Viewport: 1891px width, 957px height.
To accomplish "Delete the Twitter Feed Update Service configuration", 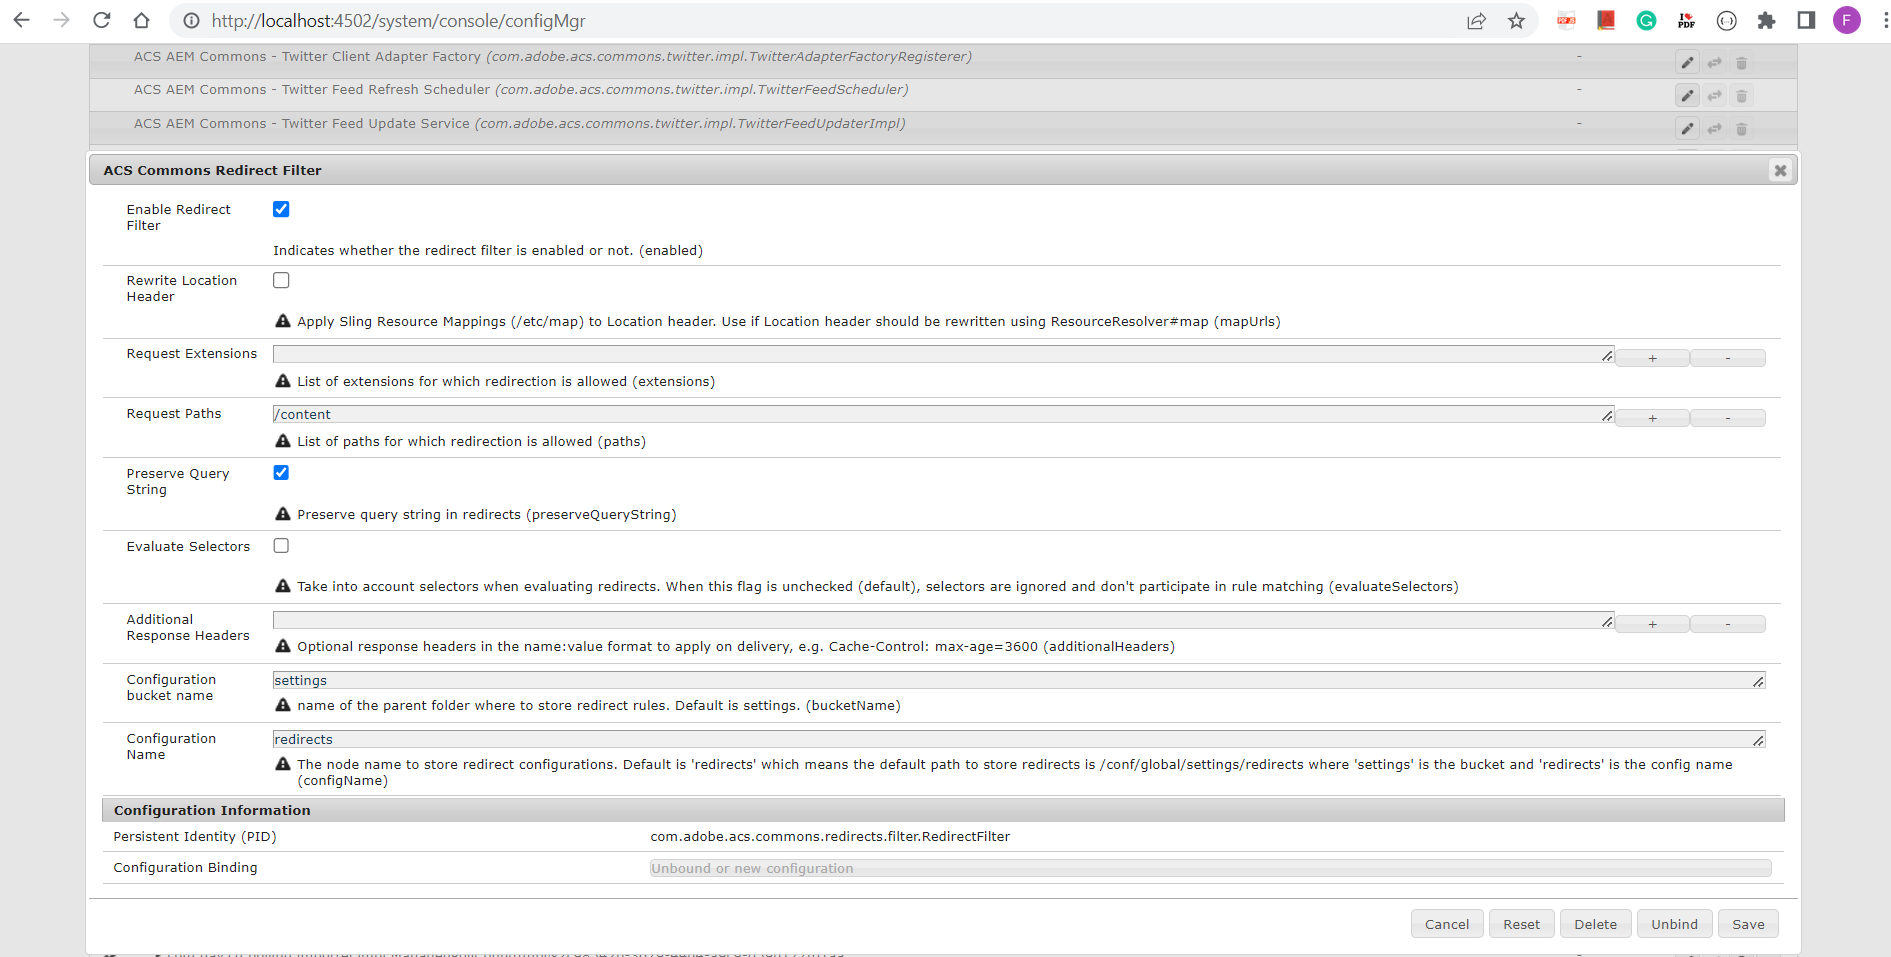I will 1741,128.
